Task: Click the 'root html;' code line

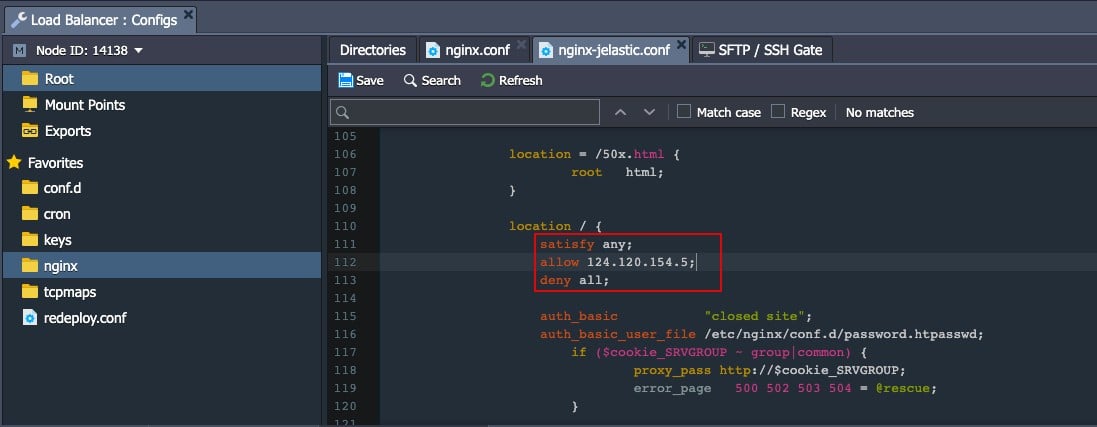Action: [x=617, y=172]
